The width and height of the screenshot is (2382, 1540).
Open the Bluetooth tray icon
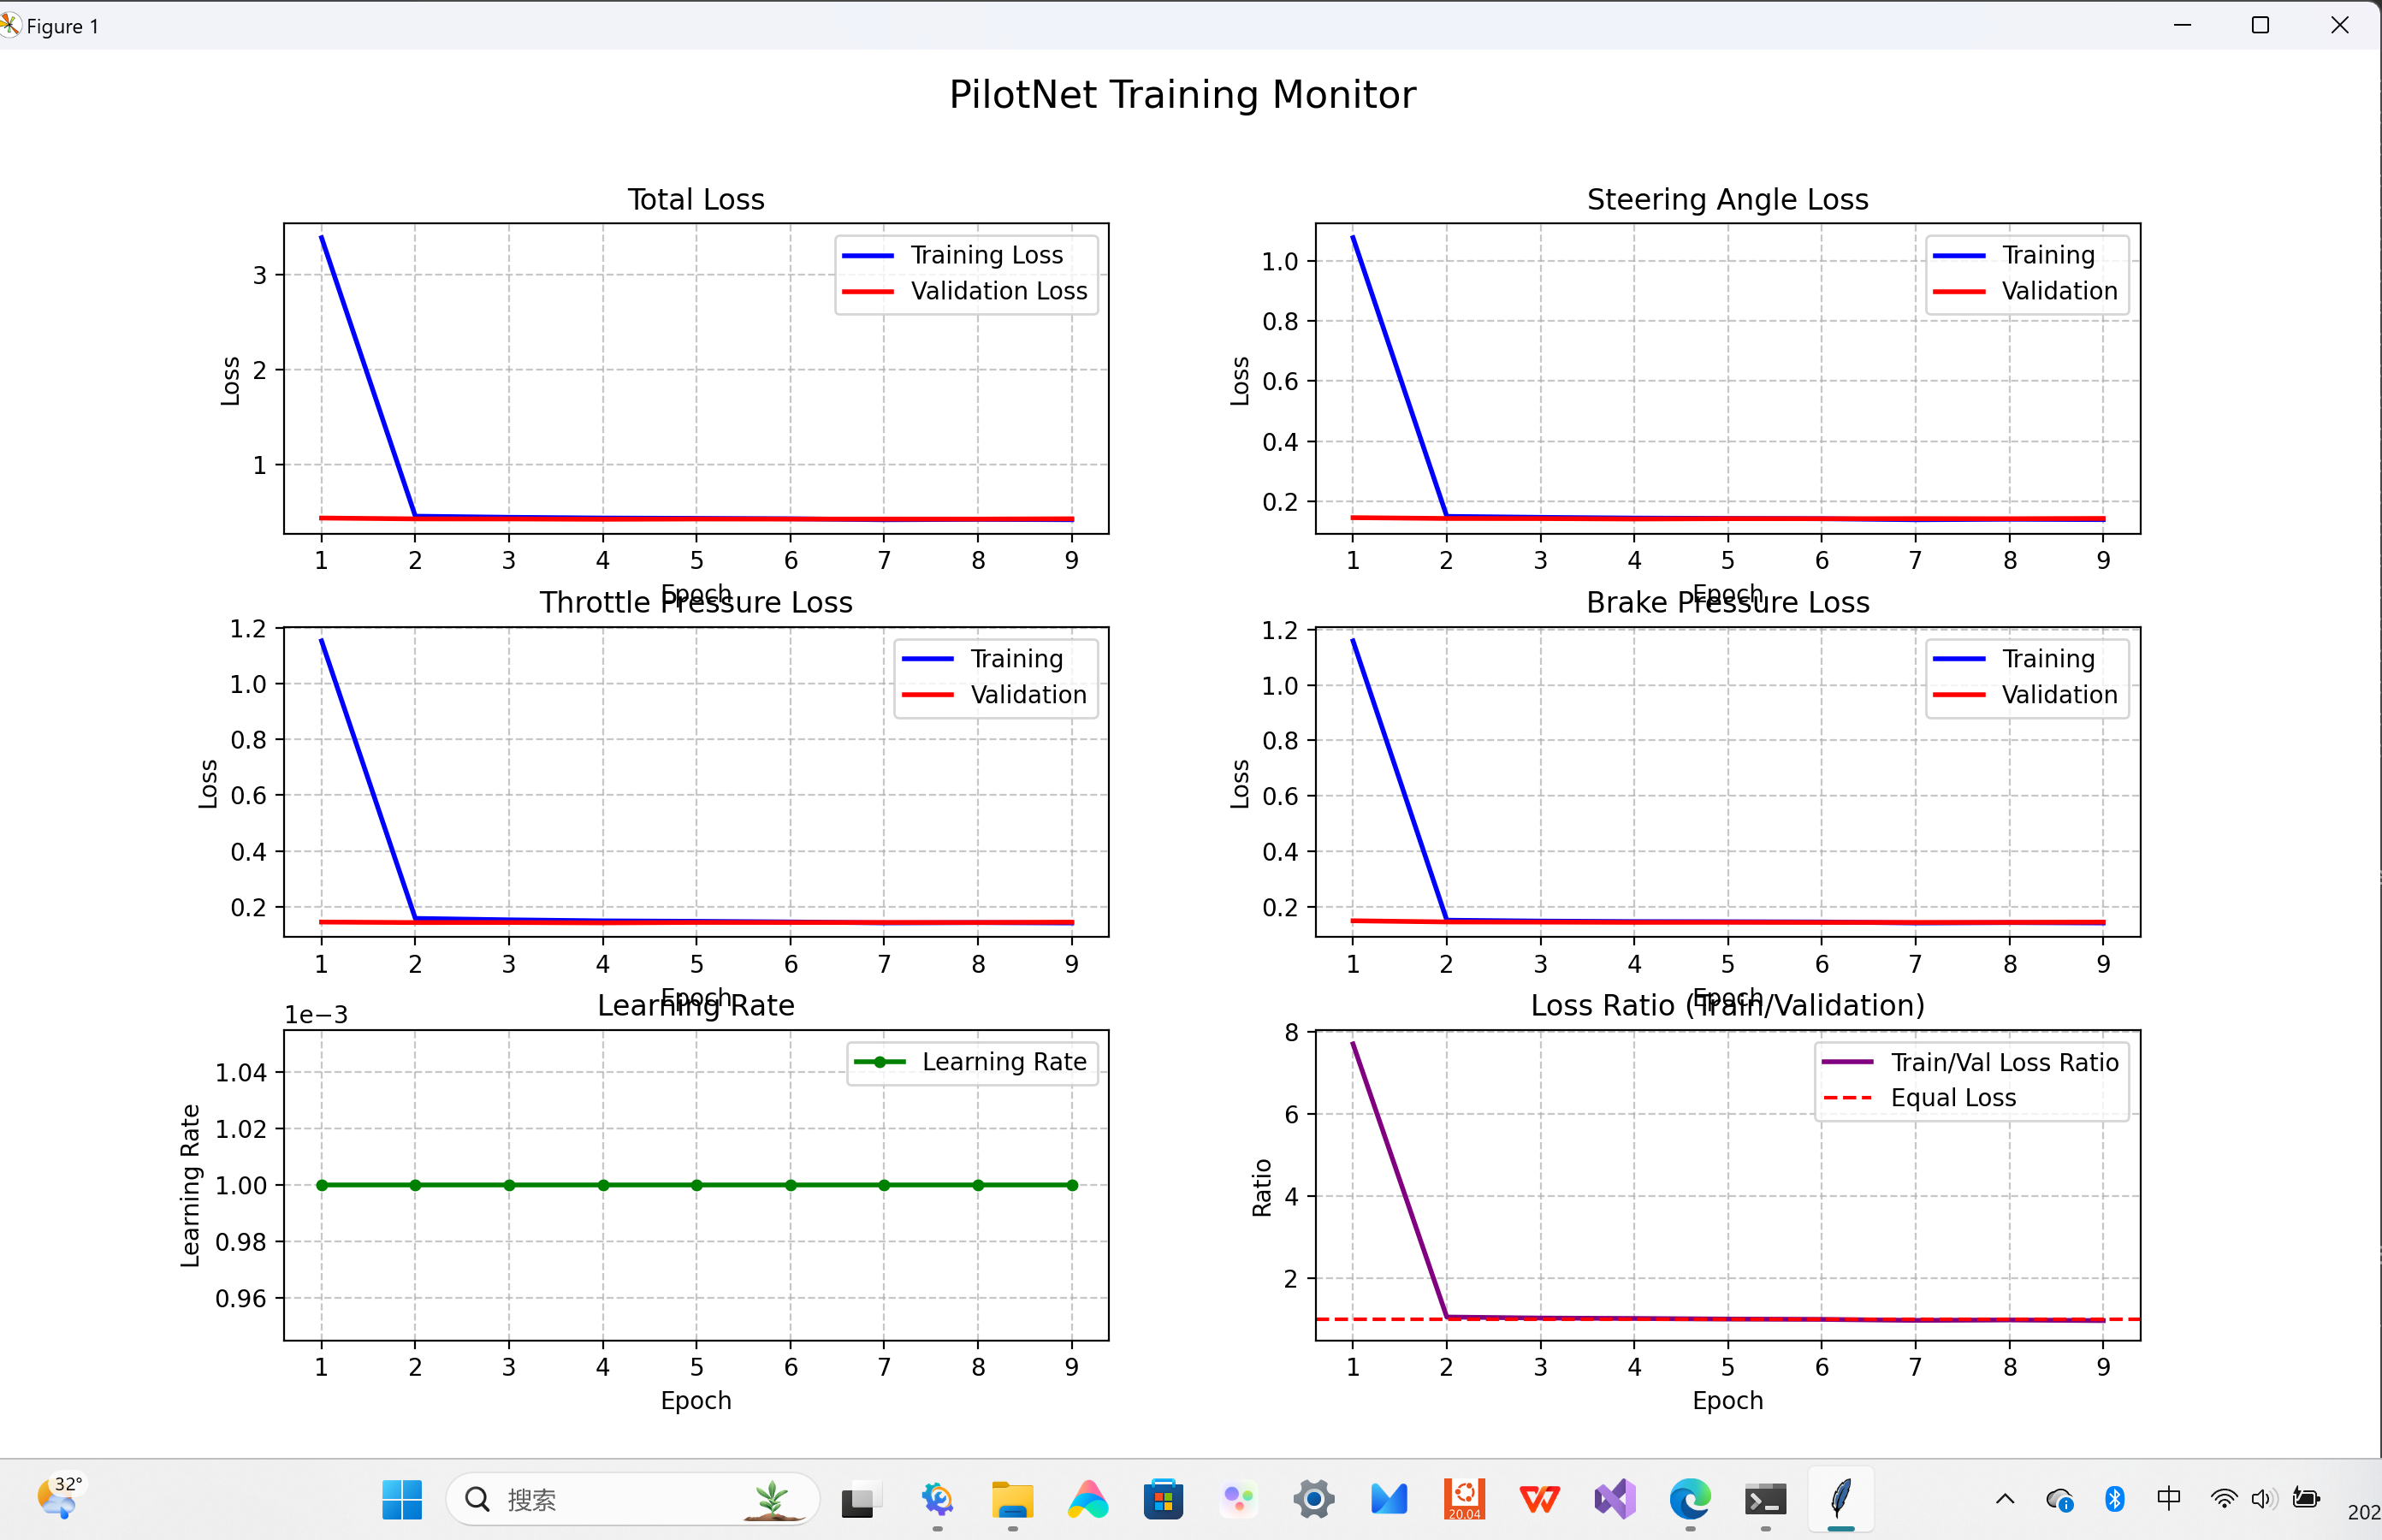[2114, 1498]
